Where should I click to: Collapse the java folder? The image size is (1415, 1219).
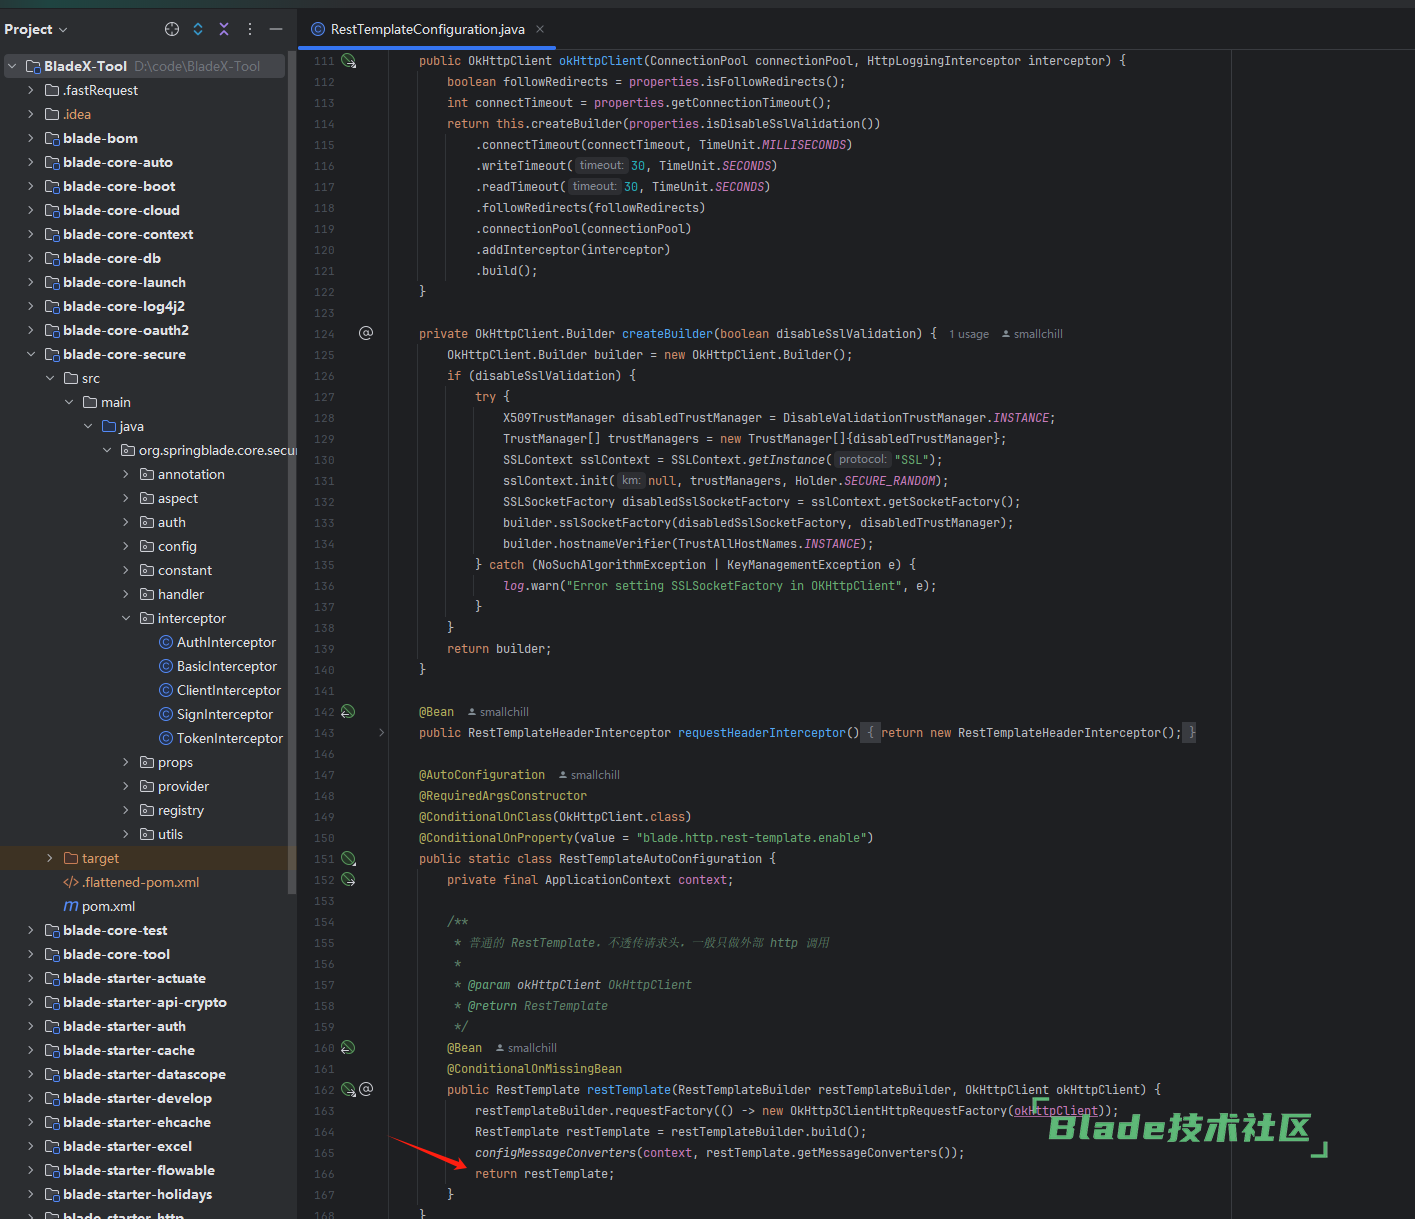coord(88,426)
